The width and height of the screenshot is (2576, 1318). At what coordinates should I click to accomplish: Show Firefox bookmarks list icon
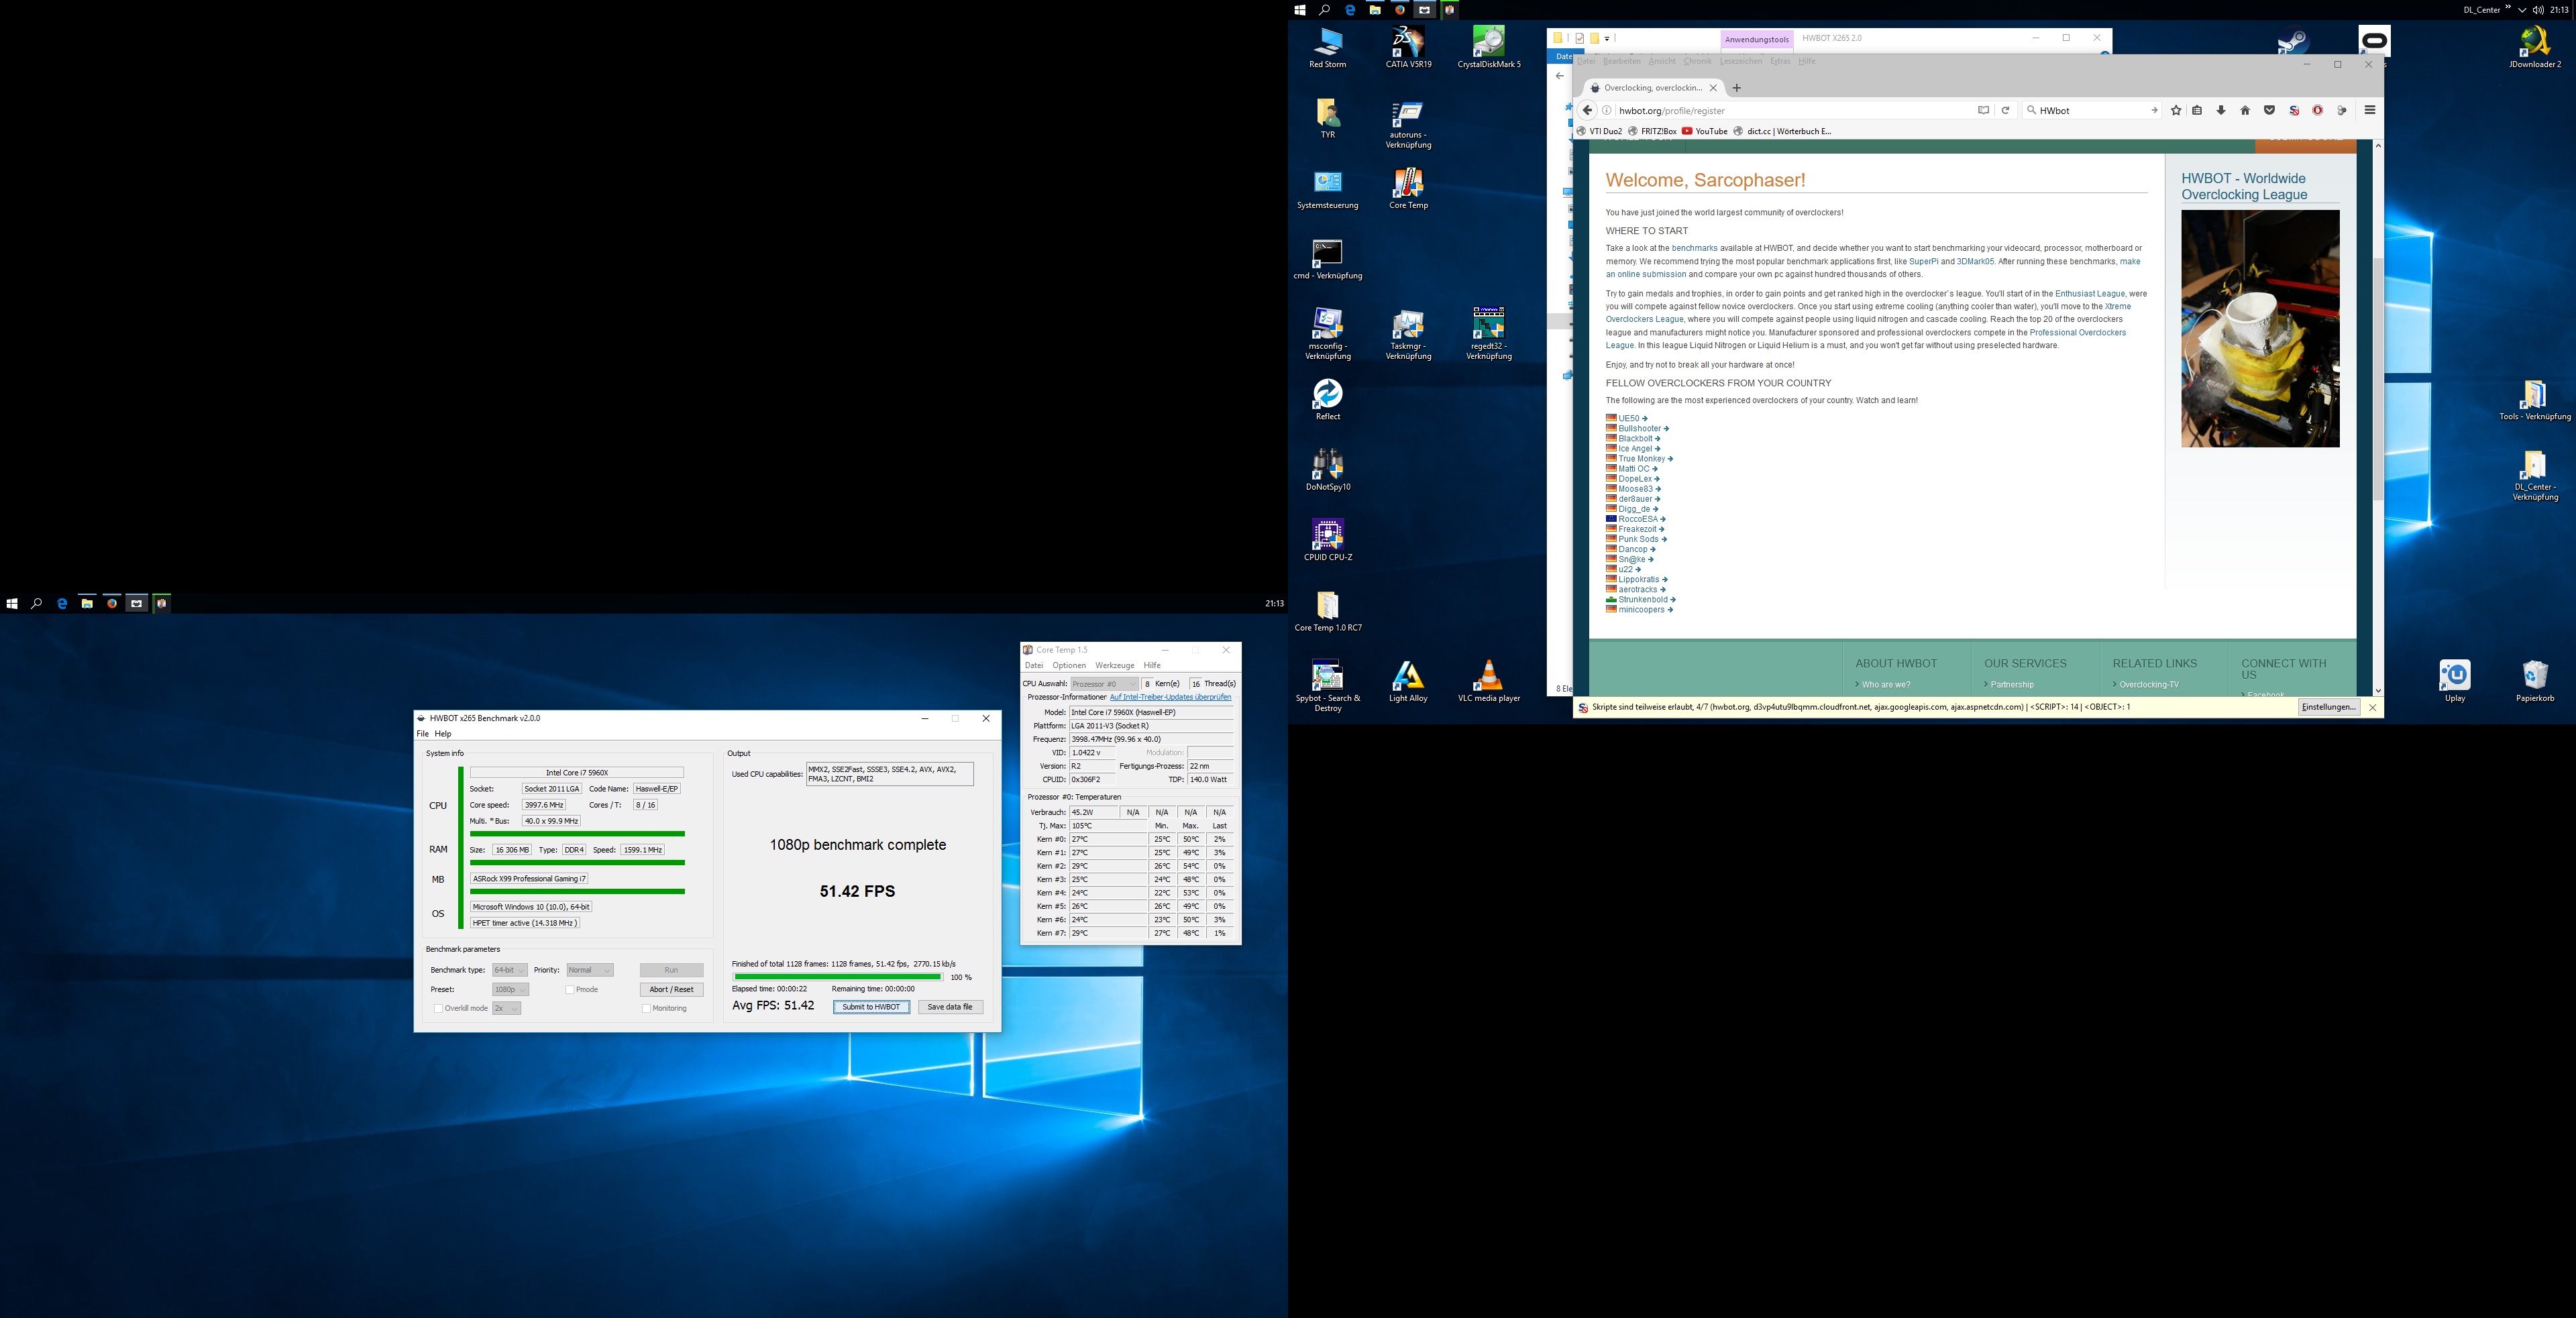[x=2197, y=111]
